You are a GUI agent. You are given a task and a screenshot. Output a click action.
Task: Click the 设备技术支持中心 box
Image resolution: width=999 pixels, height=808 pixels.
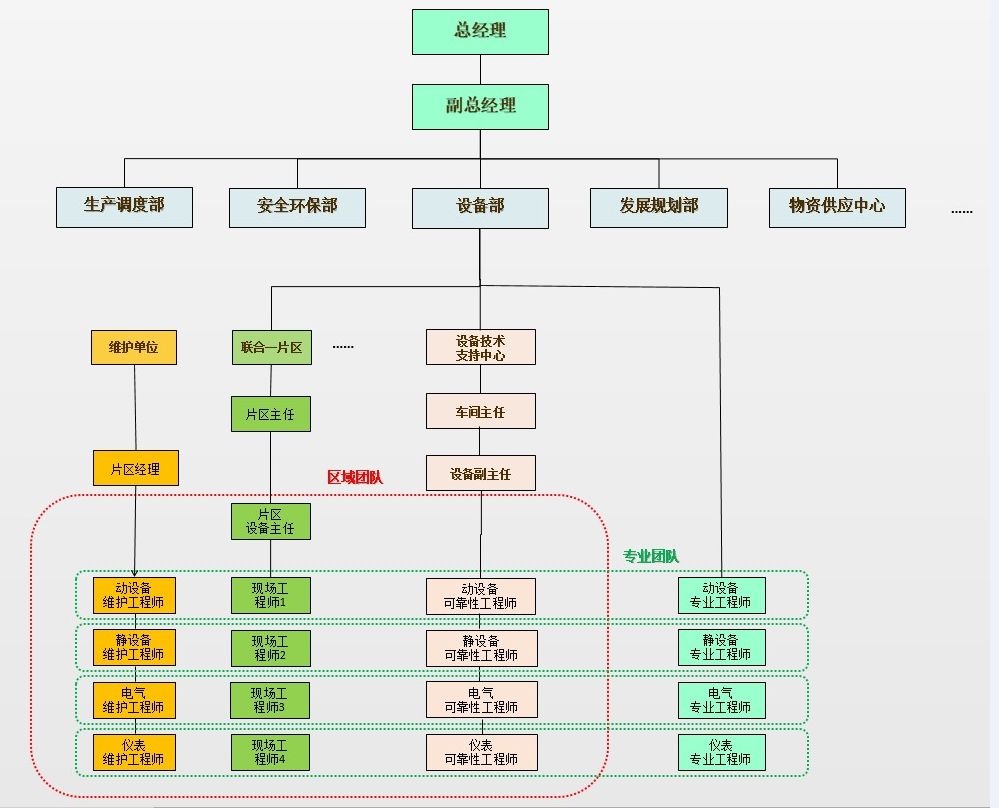[x=481, y=347]
